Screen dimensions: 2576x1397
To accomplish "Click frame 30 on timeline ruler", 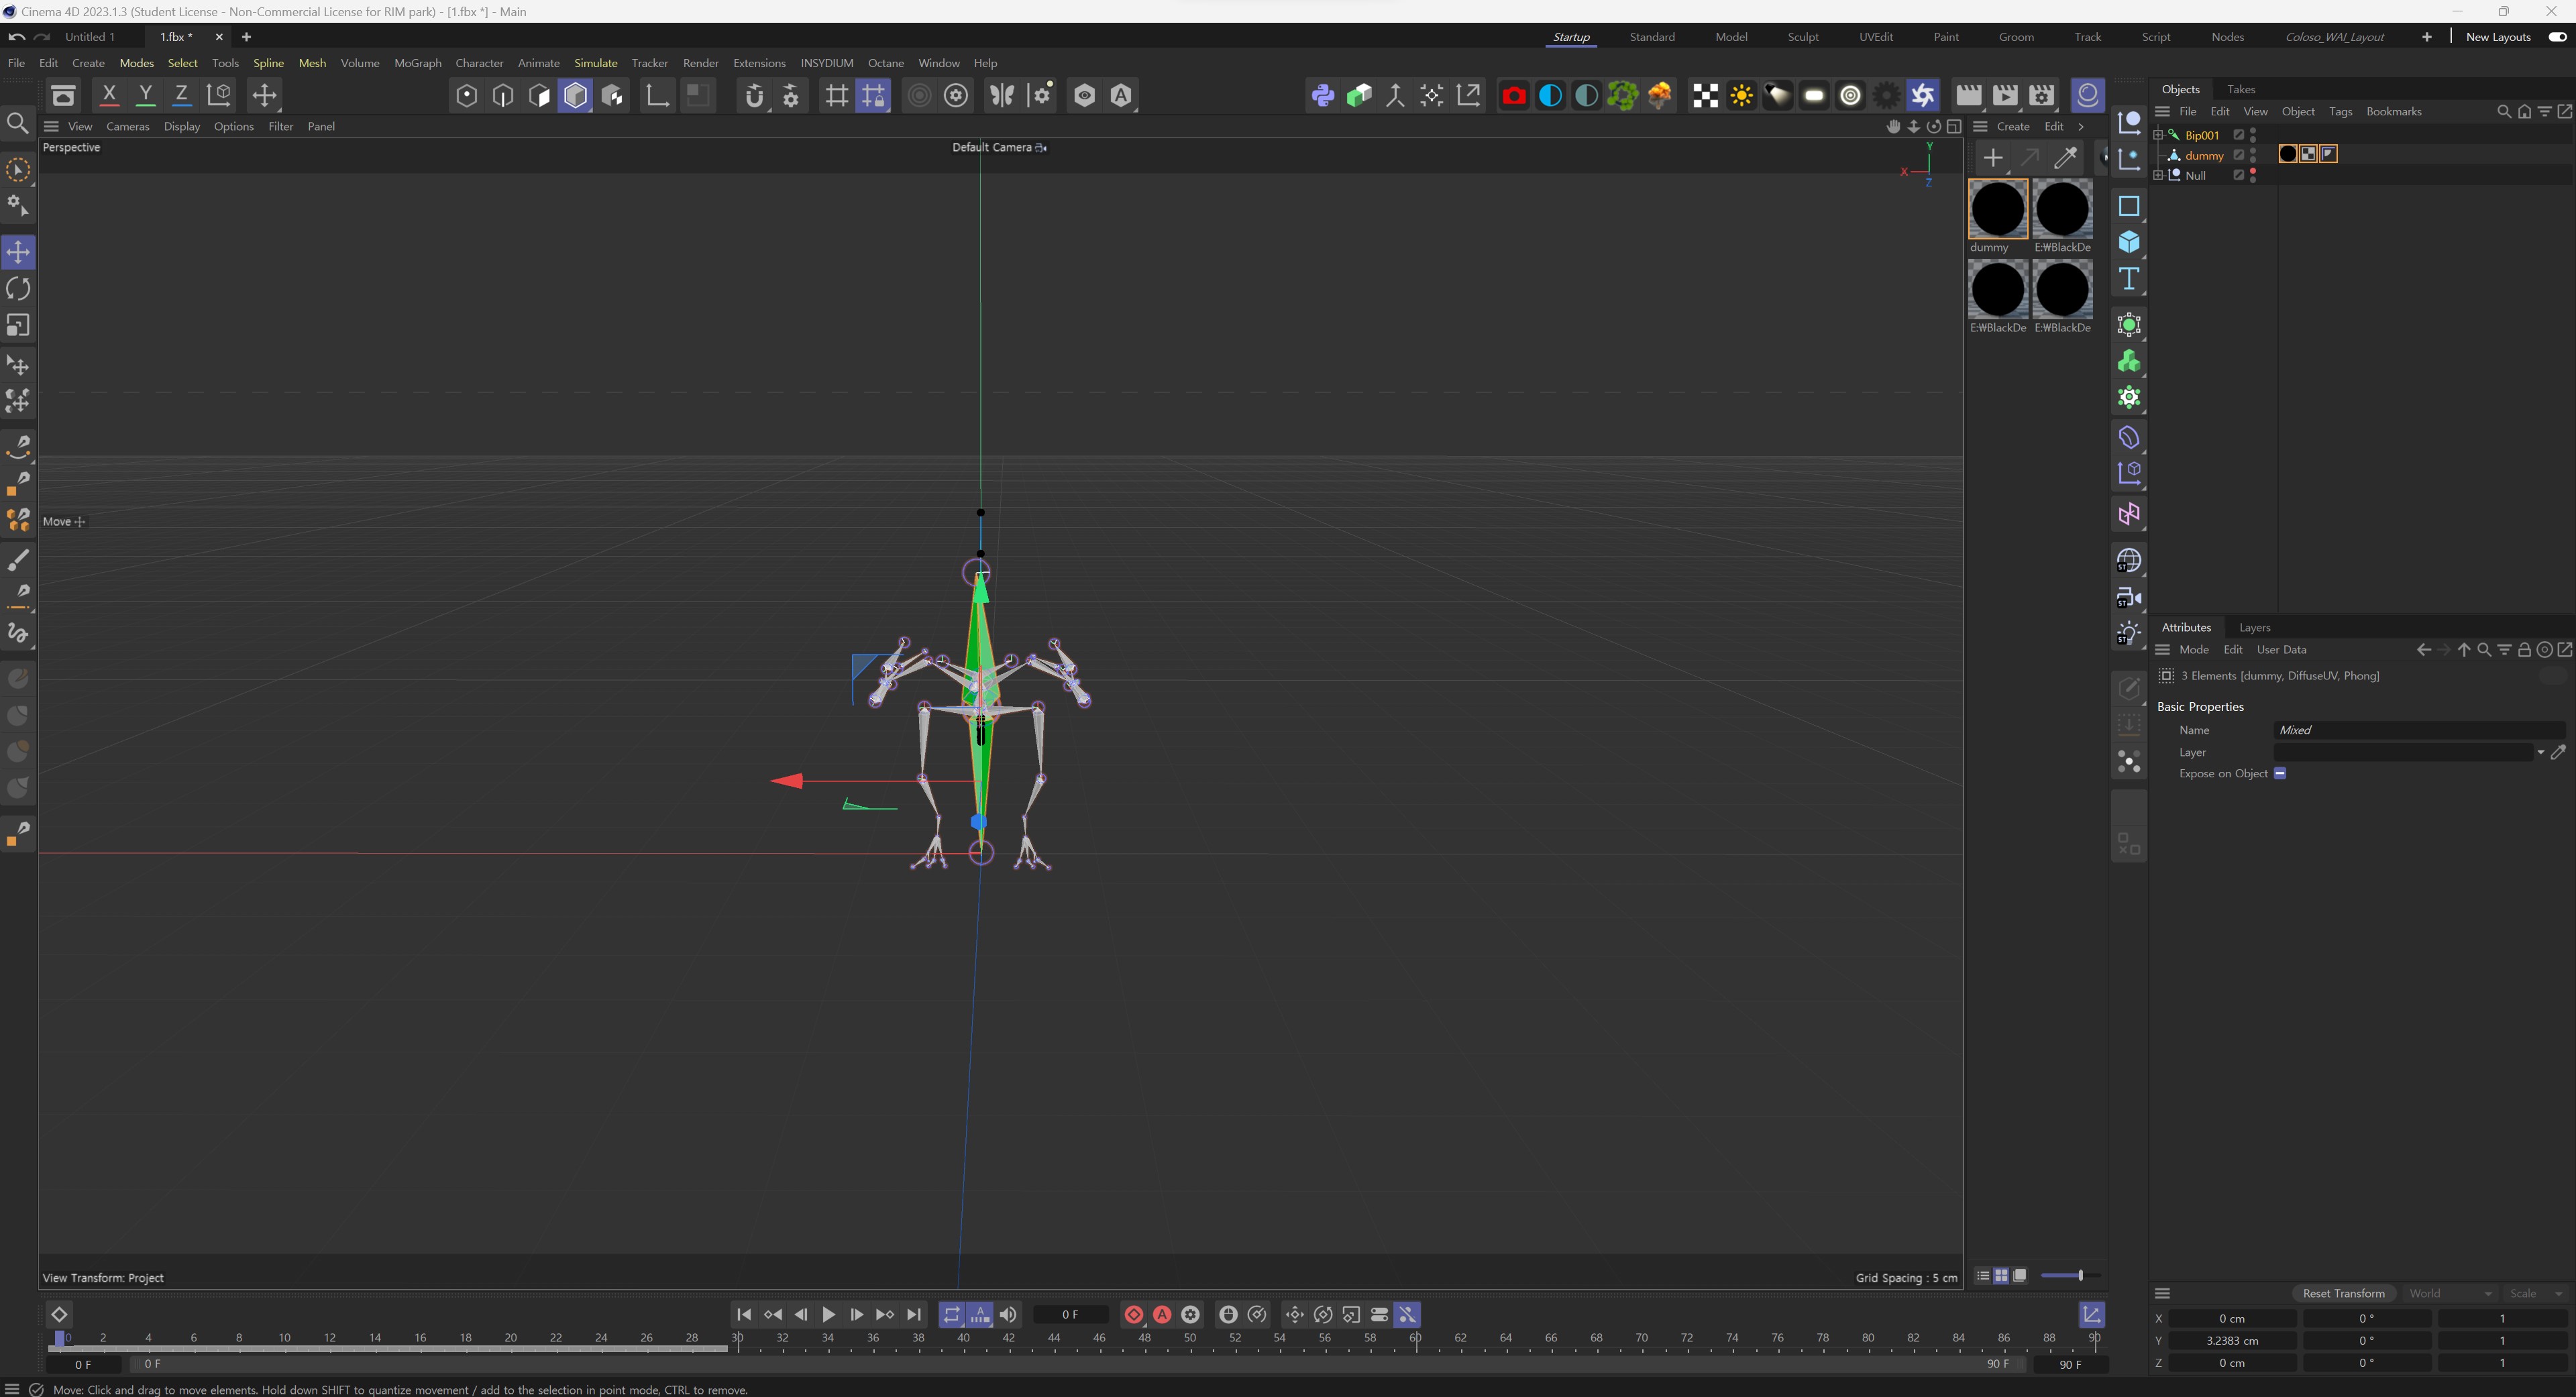I will pos(737,1338).
